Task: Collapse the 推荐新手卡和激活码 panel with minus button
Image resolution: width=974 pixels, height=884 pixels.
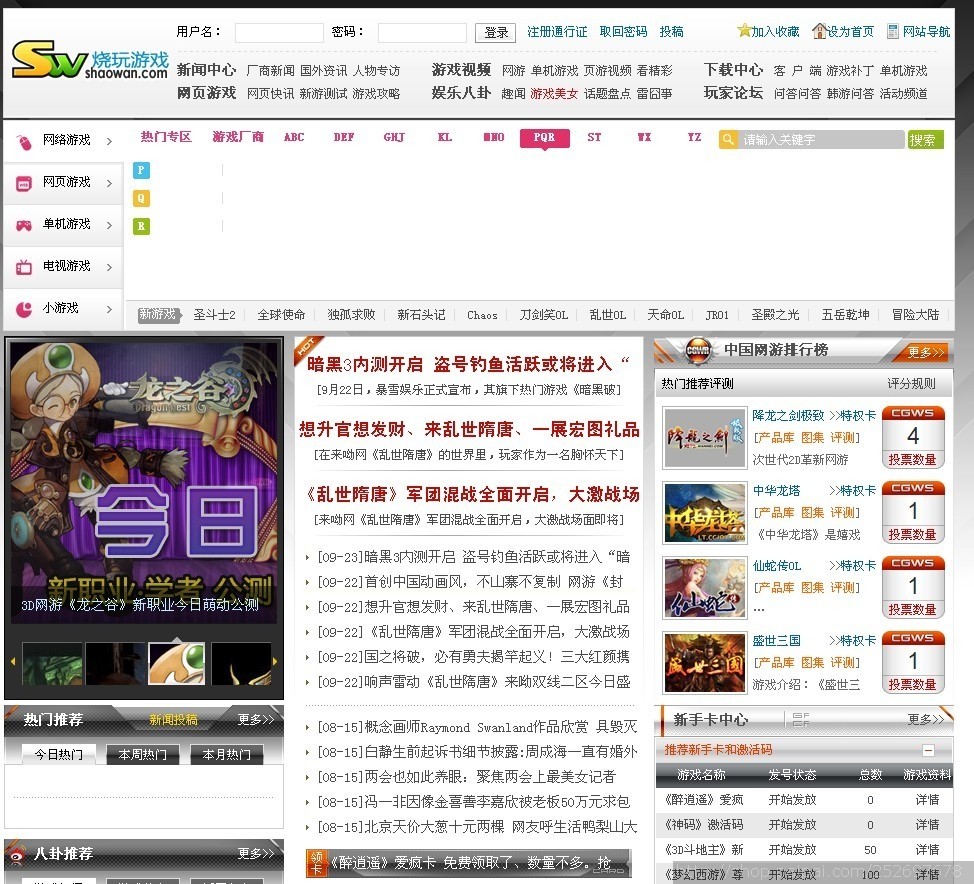Action: (x=928, y=750)
